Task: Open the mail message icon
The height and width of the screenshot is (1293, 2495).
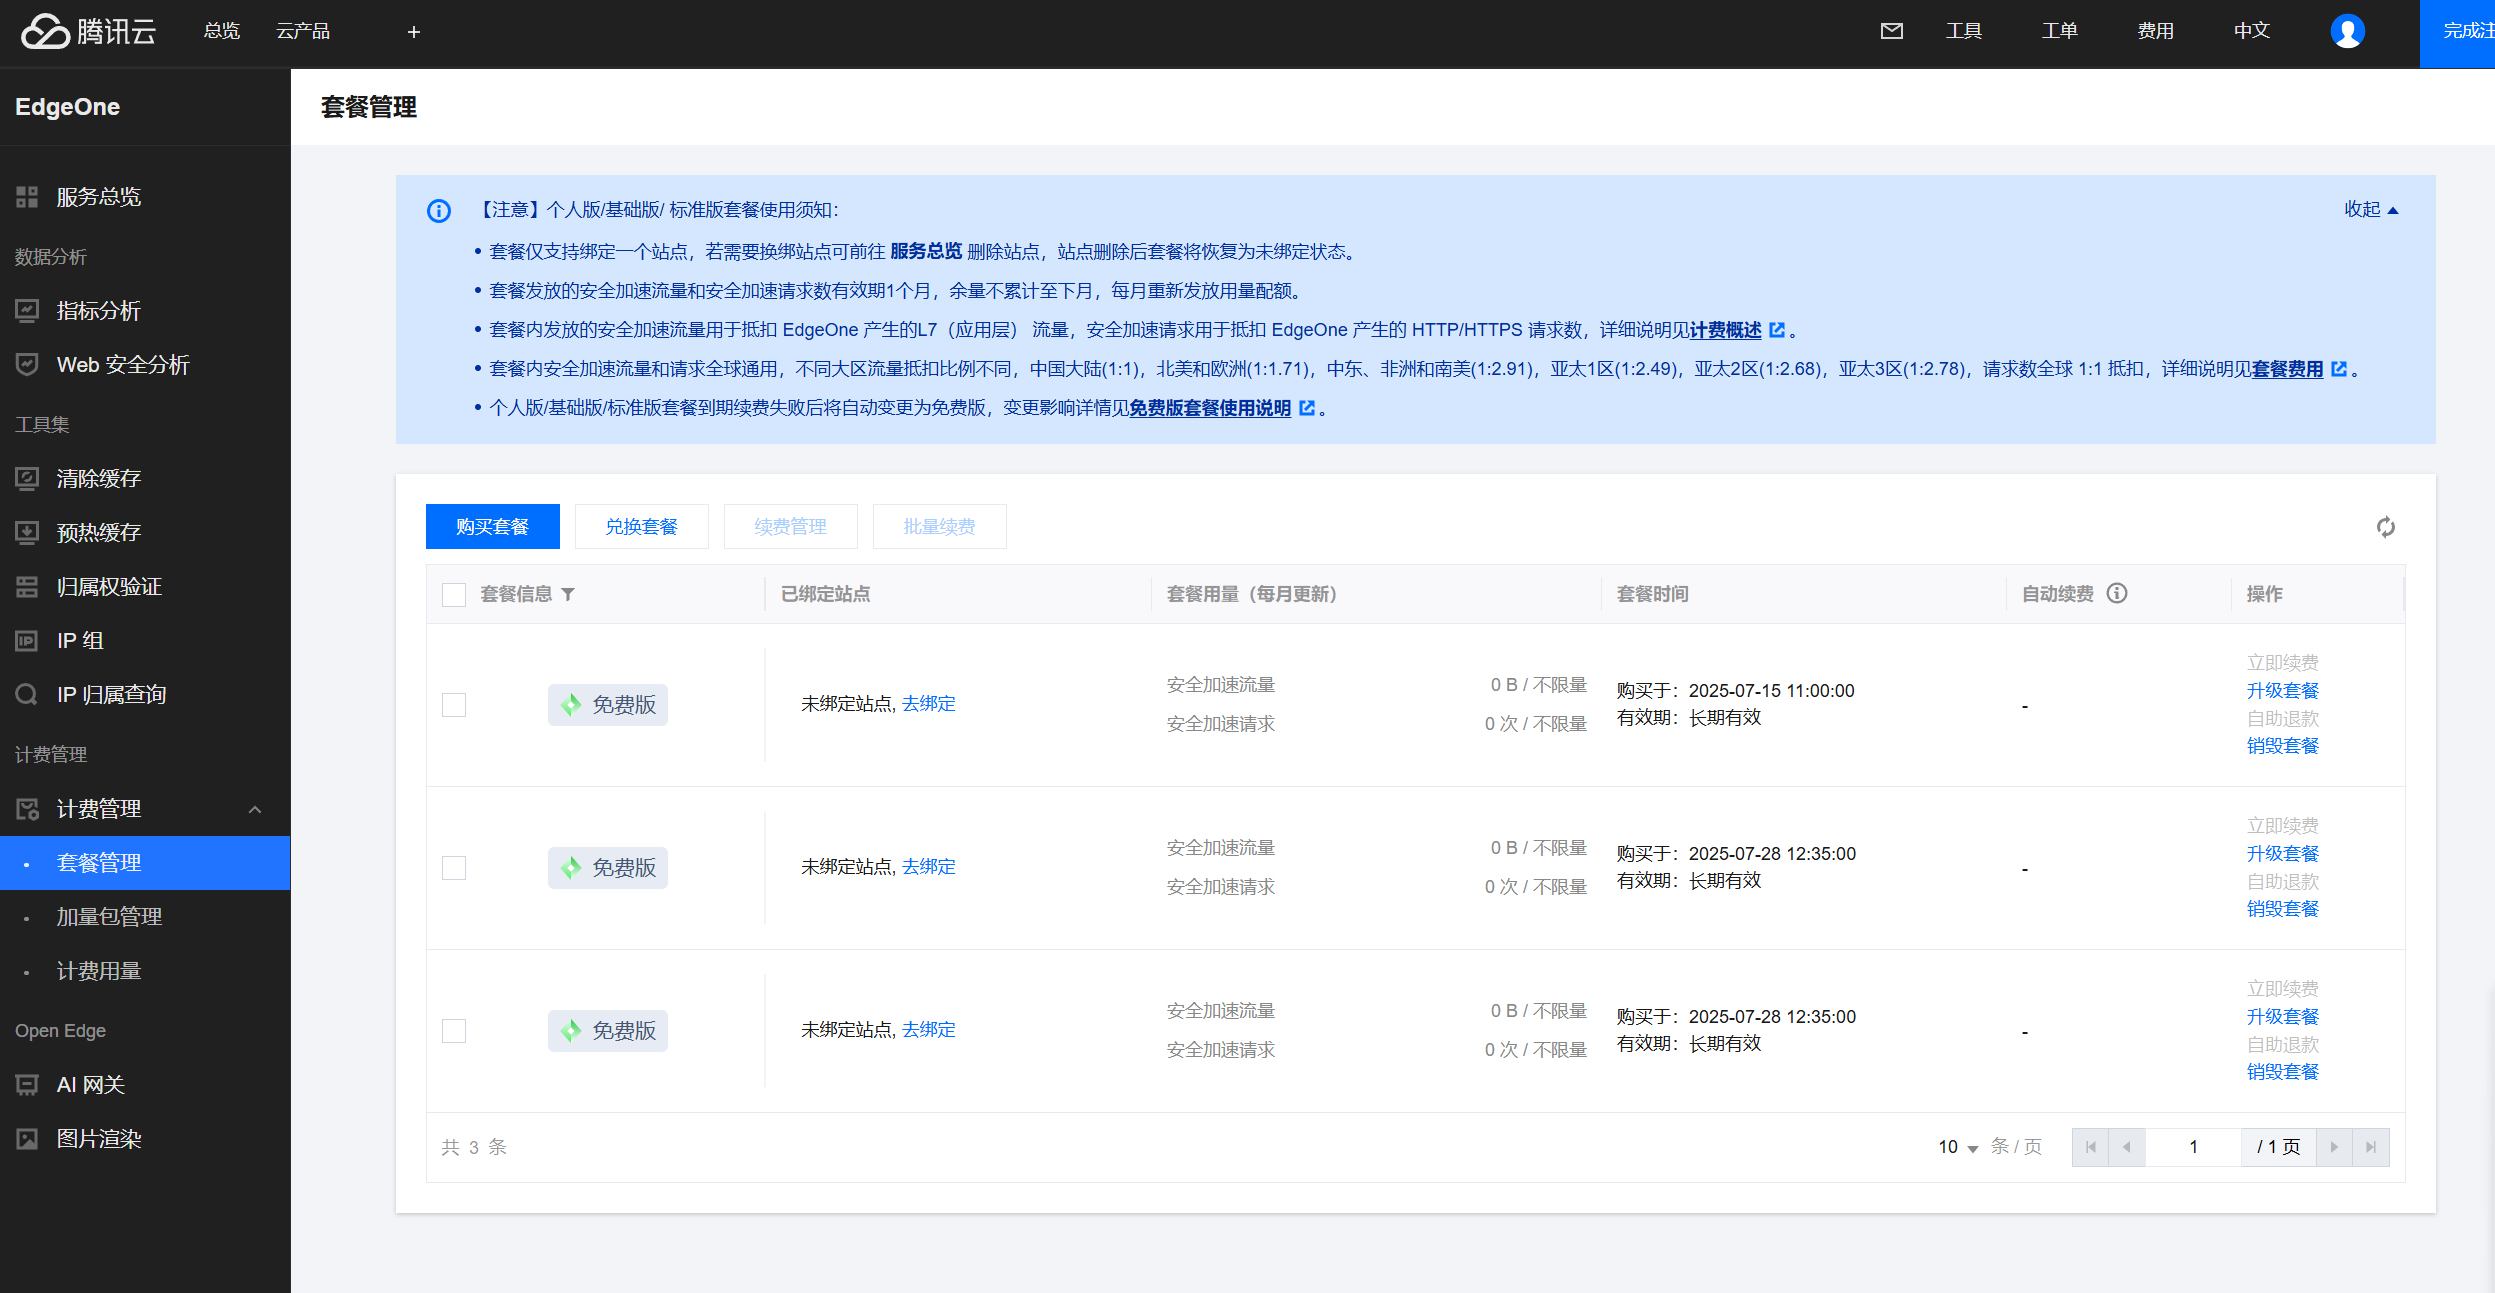Action: 1891,31
